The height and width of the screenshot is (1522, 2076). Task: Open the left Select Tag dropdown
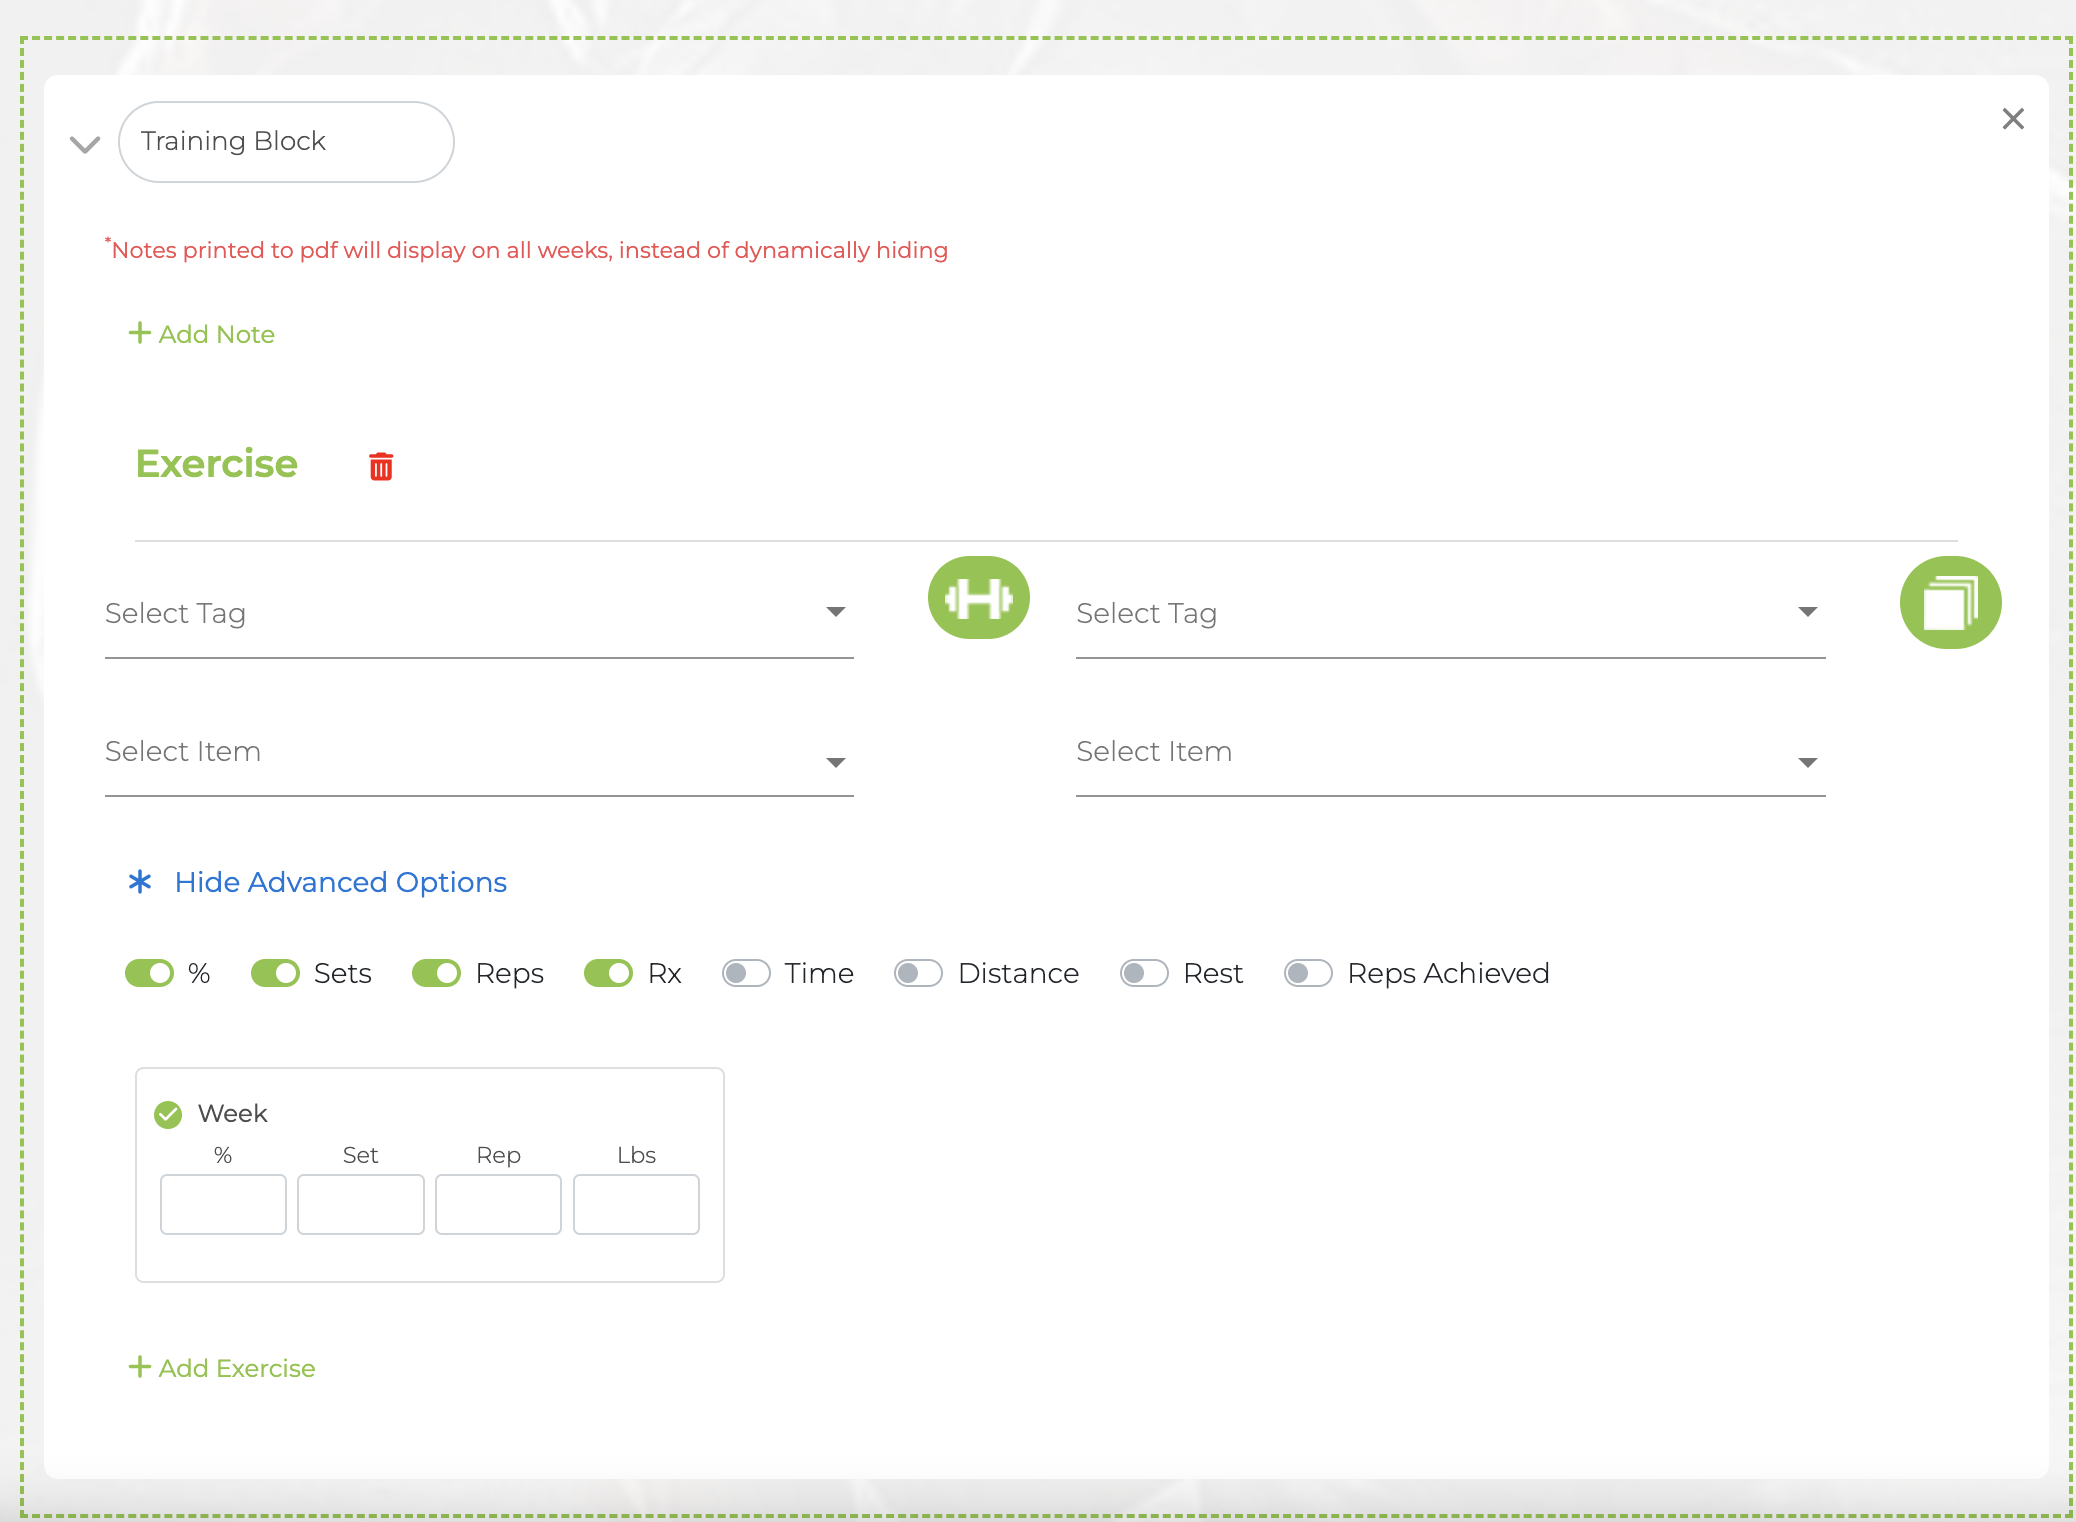[x=478, y=613]
